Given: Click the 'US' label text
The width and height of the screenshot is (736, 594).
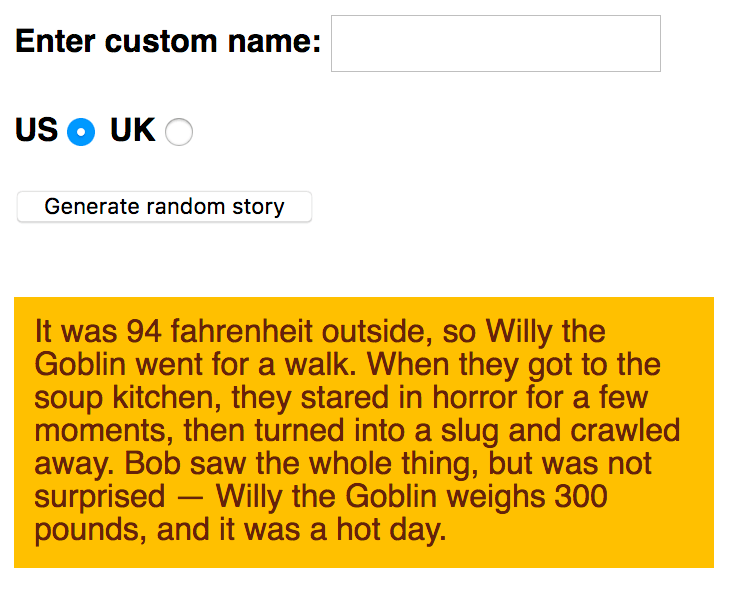Looking at the screenshot, I should (x=37, y=130).
